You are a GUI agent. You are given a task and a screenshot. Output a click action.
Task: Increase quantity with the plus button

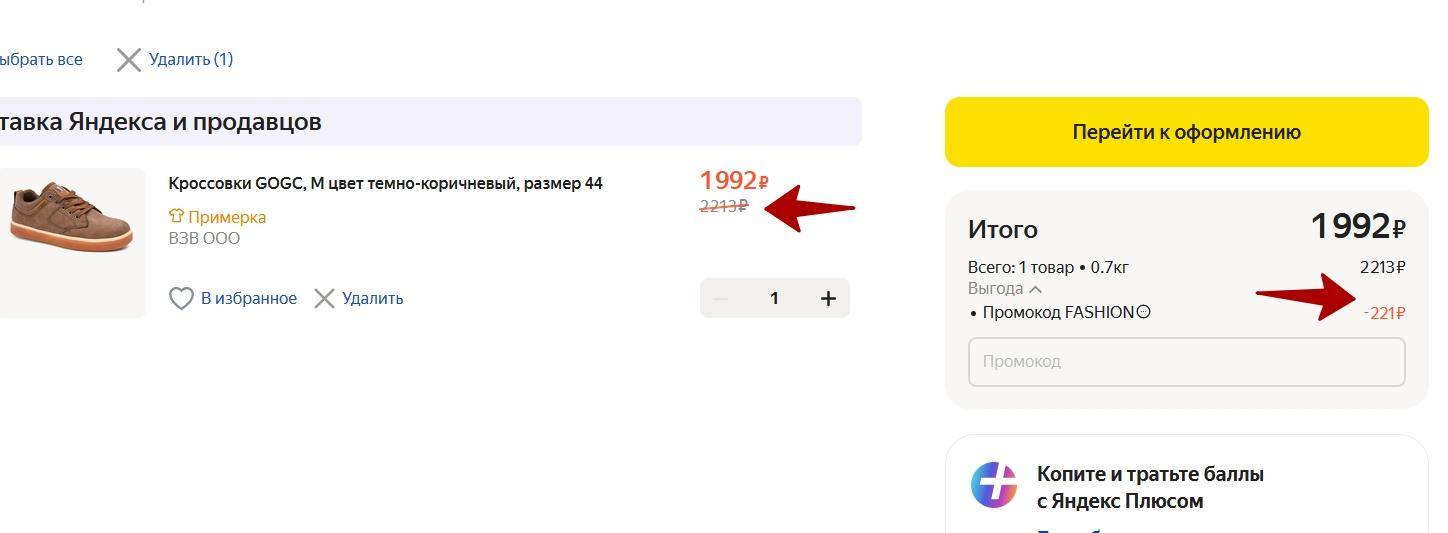coord(828,298)
